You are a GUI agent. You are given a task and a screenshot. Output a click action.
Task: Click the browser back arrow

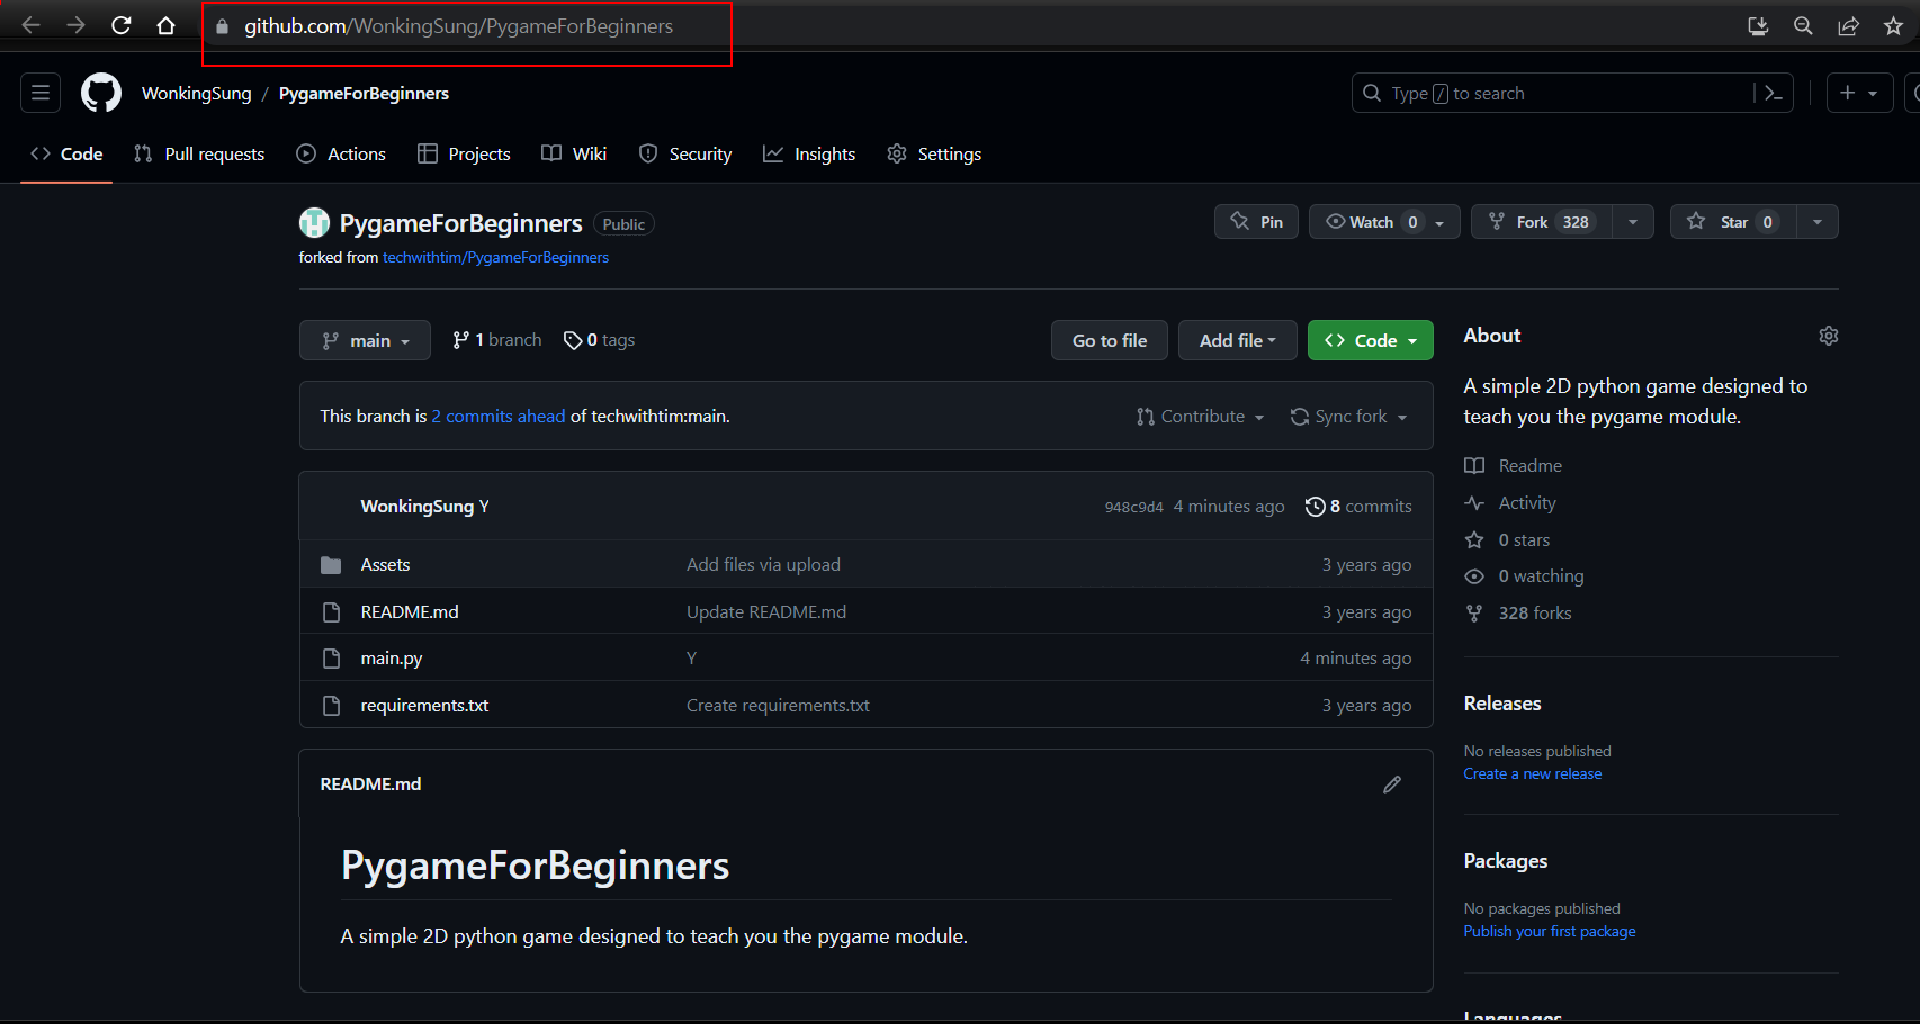point(31,26)
